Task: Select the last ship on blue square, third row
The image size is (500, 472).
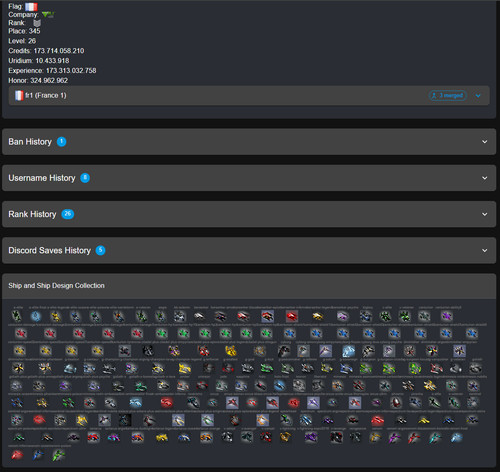Action: (459, 351)
